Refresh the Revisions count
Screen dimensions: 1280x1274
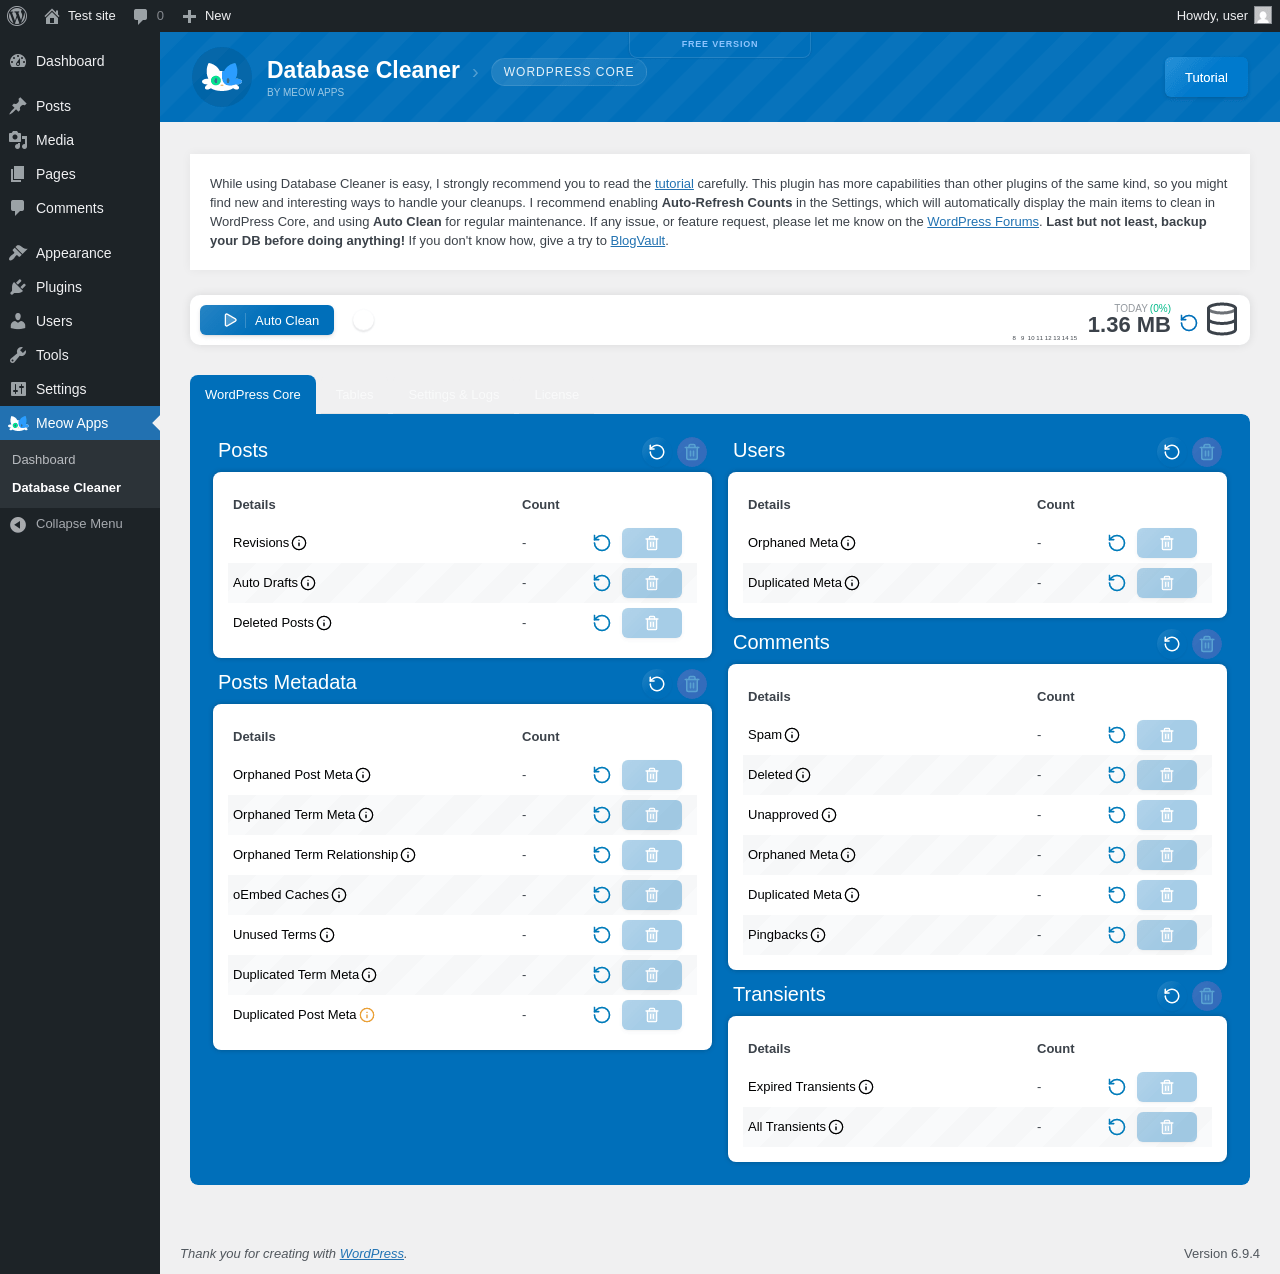point(602,543)
